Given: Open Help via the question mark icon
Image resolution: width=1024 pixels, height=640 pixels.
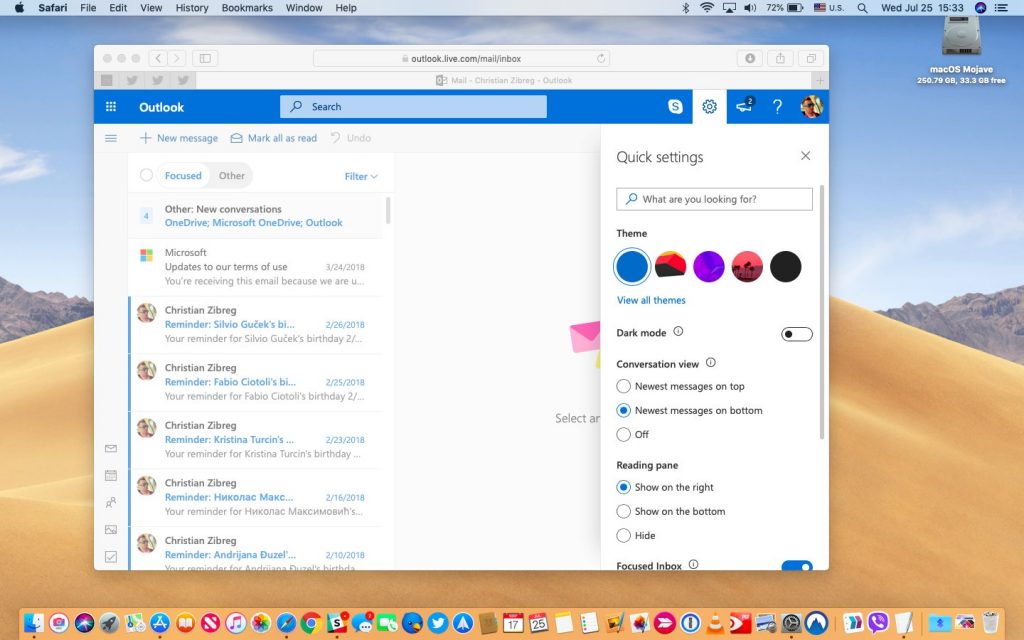Looking at the screenshot, I should (x=777, y=106).
